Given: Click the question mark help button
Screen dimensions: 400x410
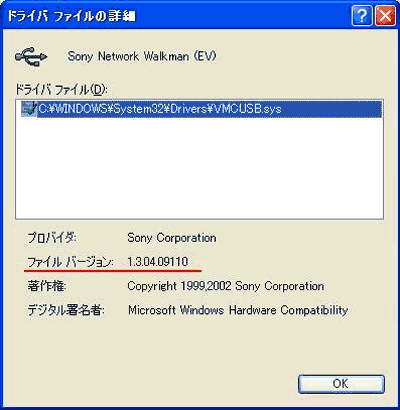Looking at the screenshot, I should [x=362, y=15].
